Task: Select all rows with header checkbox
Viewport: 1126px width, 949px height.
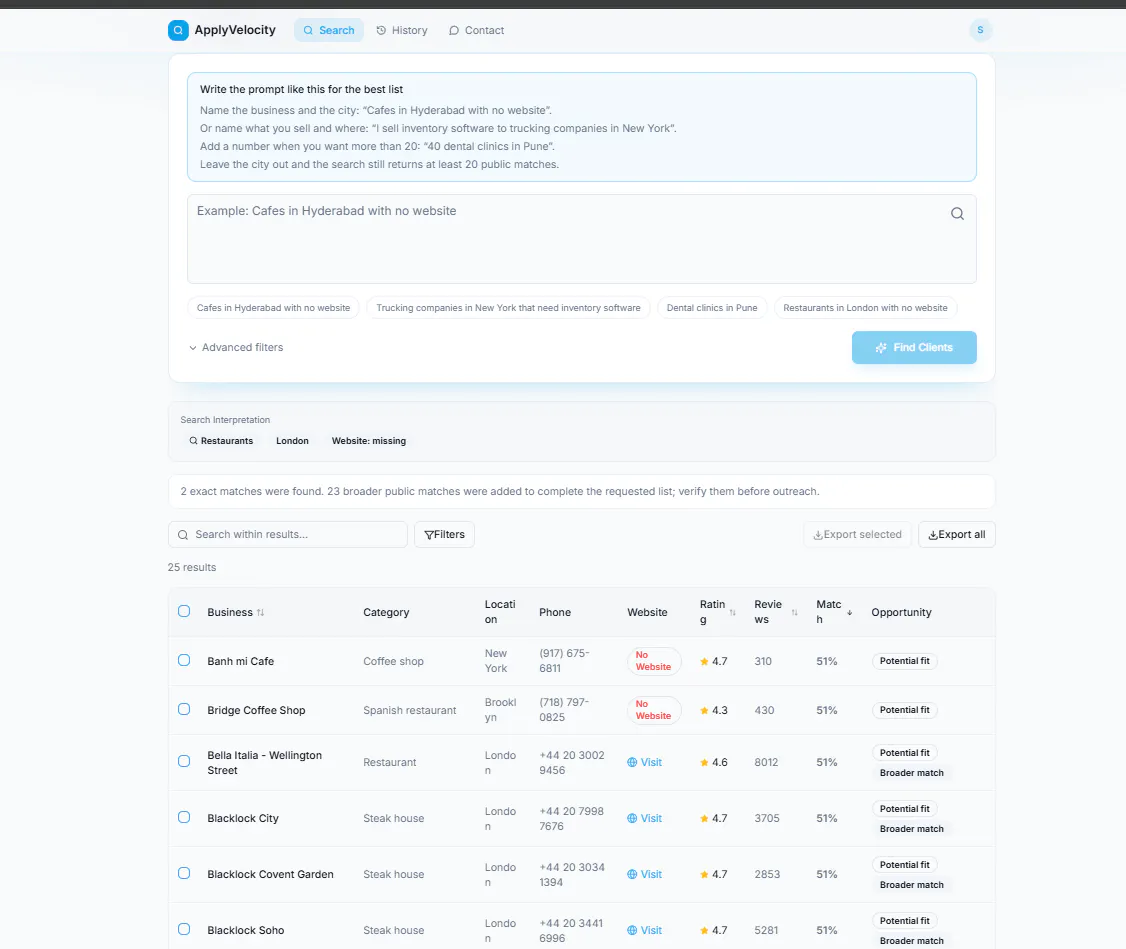Action: click(x=184, y=612)
